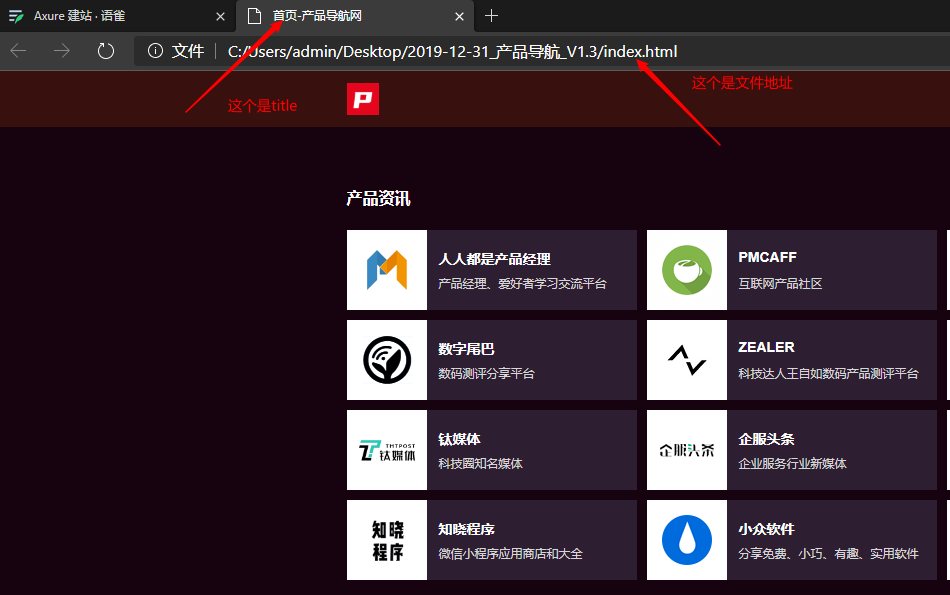Close the Axure 建站 · 语雀 tab
The height and width of the screenshot is (595, 950).
coord(221,17)
